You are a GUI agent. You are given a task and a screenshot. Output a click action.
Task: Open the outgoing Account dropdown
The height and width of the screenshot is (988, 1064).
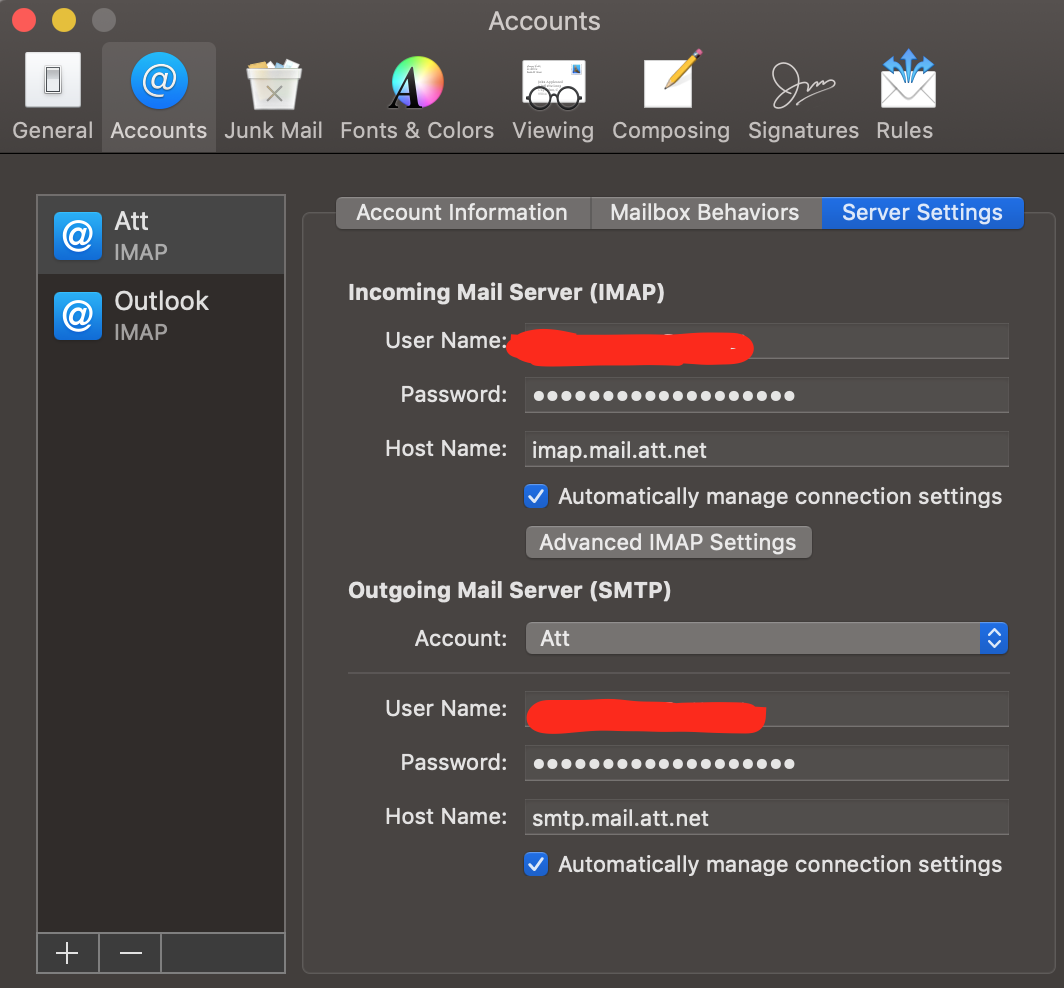(x=767, y=638)
